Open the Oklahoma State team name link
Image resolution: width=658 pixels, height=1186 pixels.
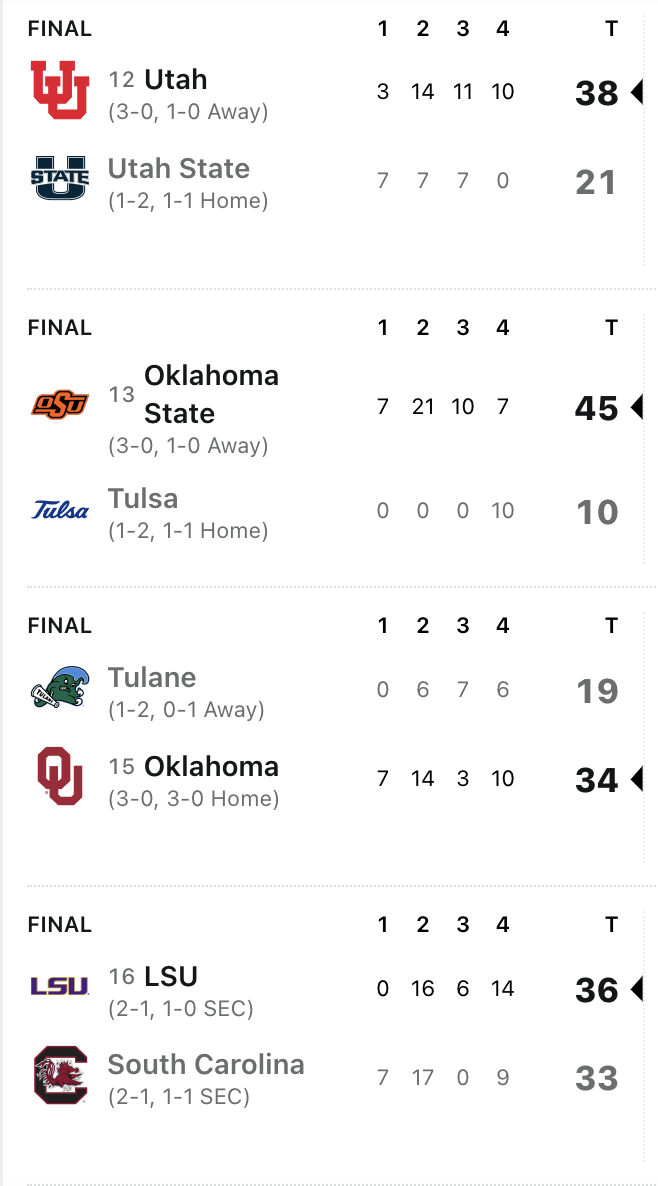211,394
